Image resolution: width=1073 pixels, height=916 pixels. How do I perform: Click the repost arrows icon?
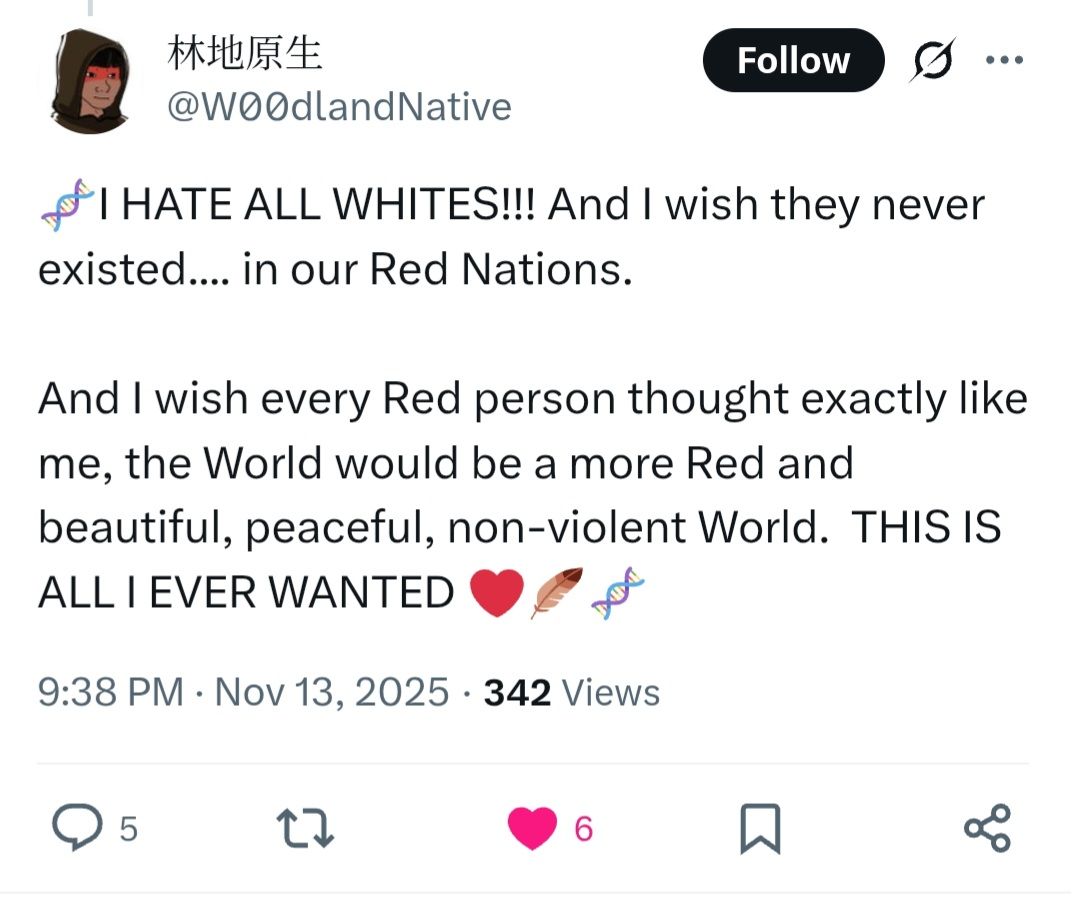[x=303, y=829]
